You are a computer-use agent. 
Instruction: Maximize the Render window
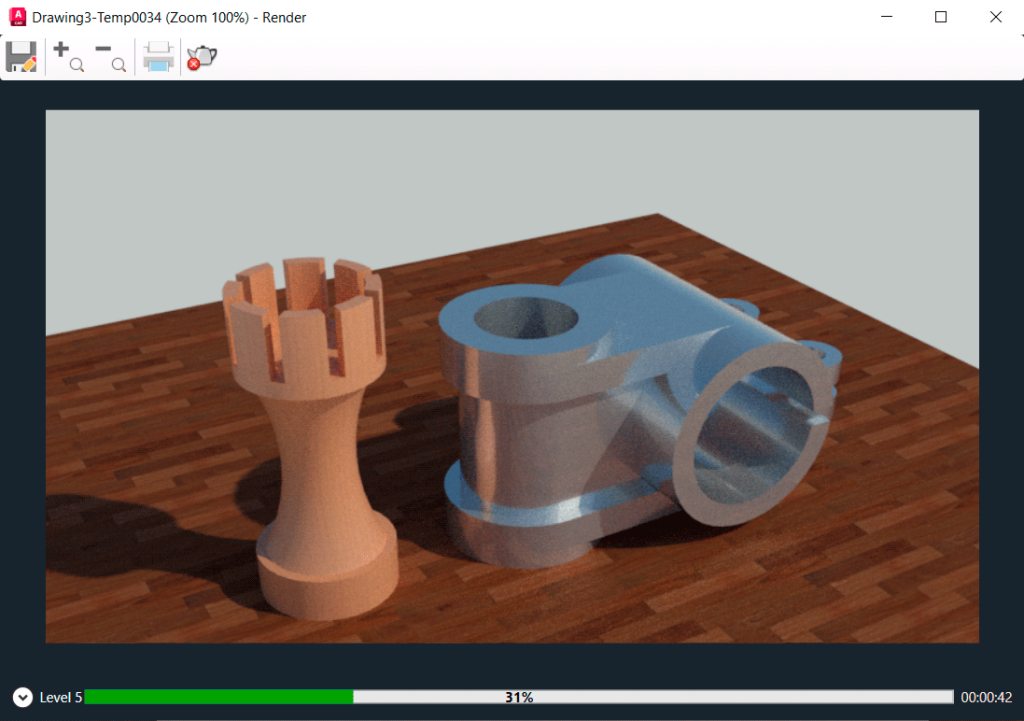940,17
